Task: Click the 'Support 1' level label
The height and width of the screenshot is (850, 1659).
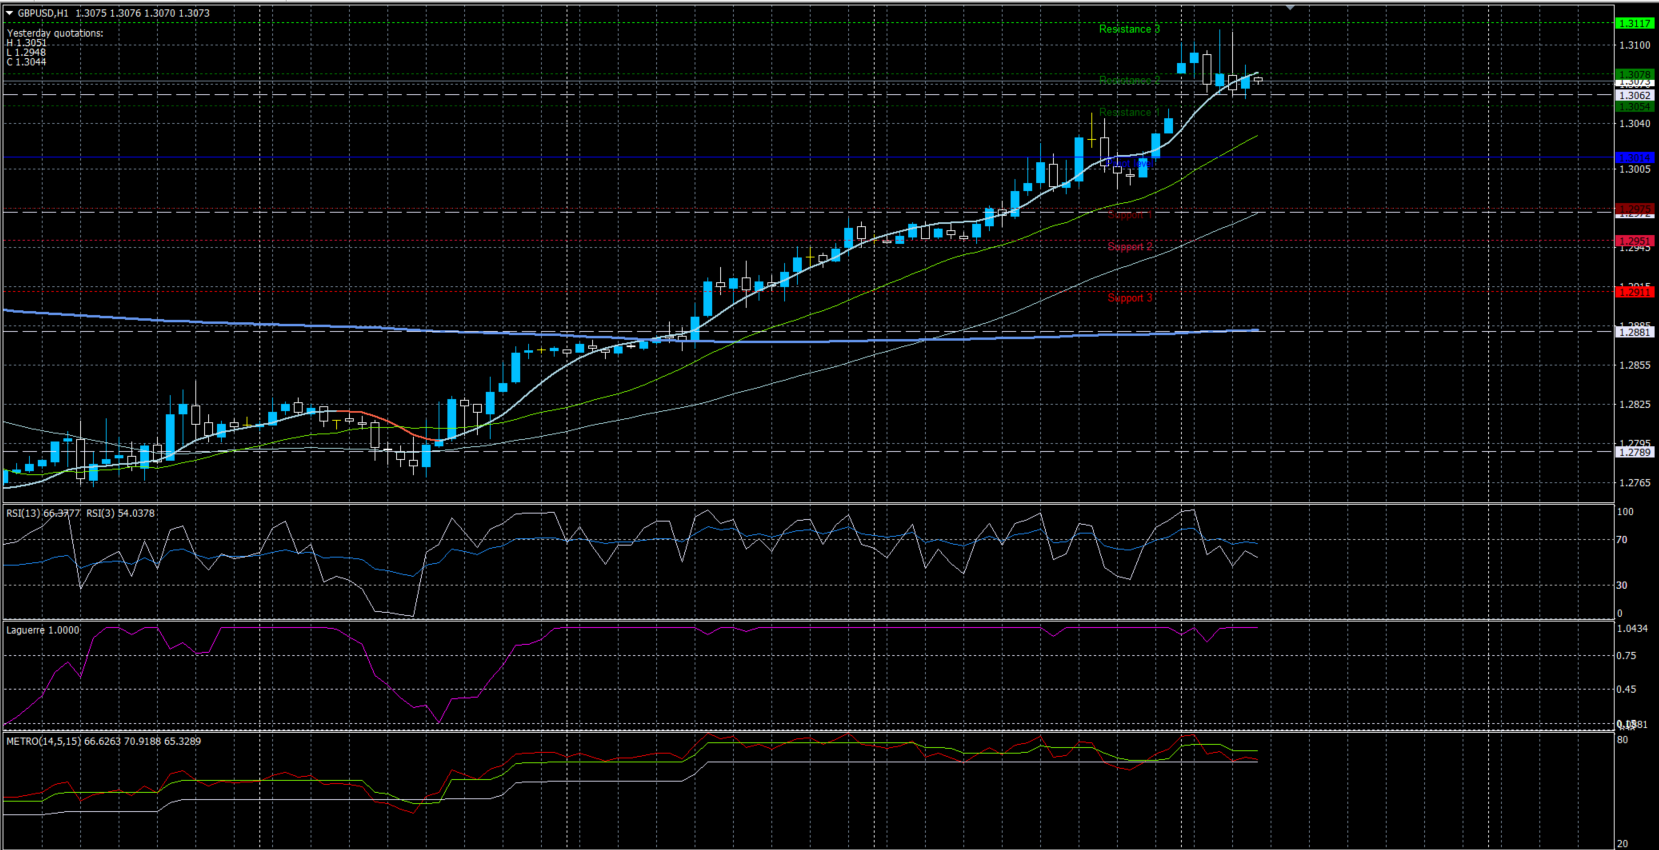Action: 1130,214
